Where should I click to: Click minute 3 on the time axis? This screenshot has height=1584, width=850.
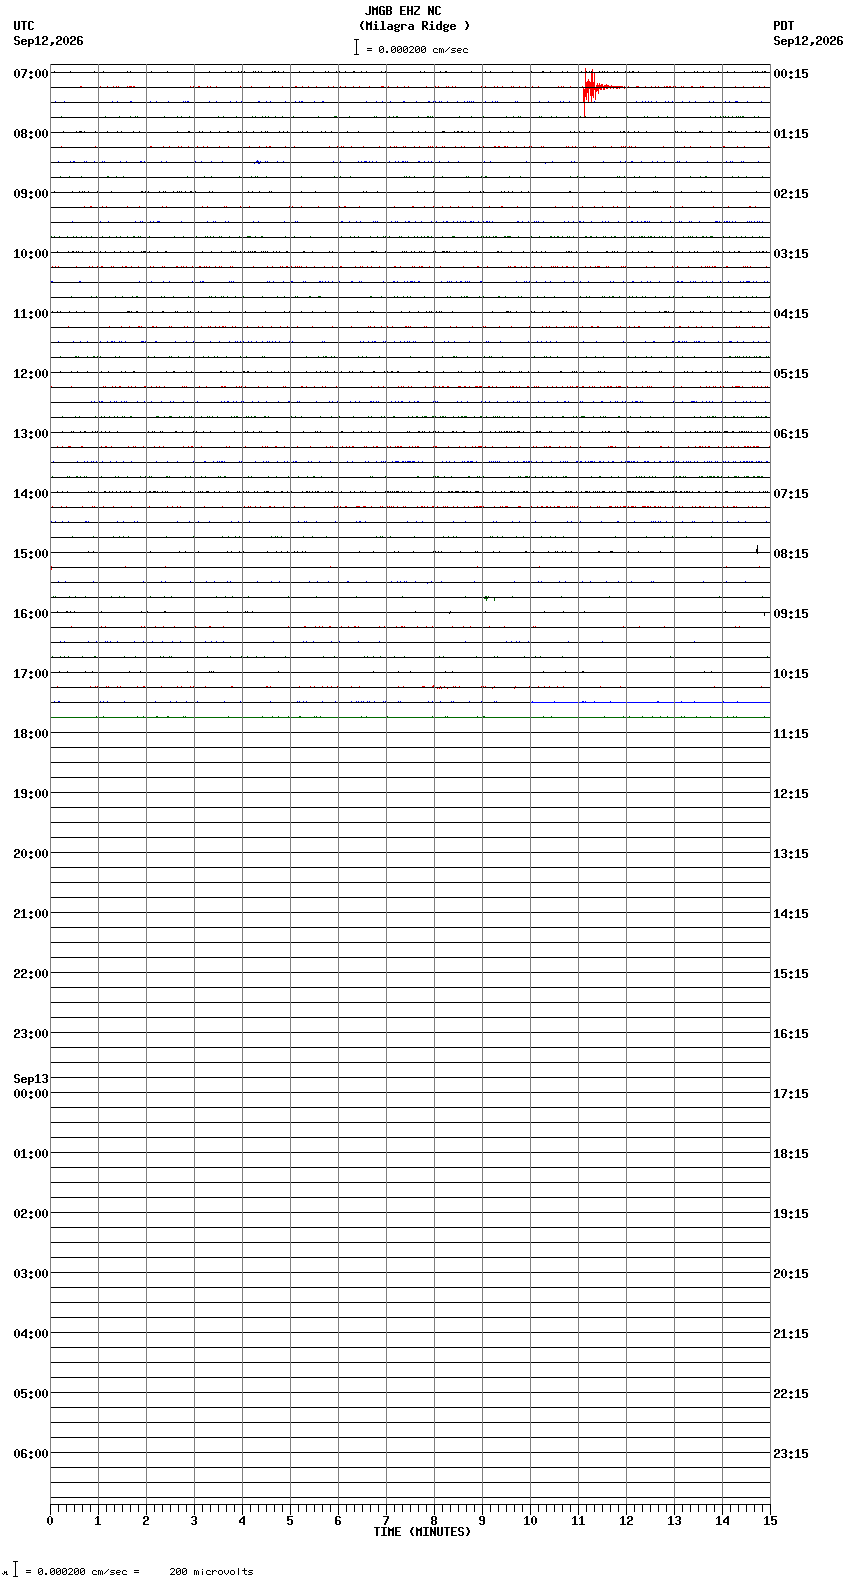(194, 1521)
